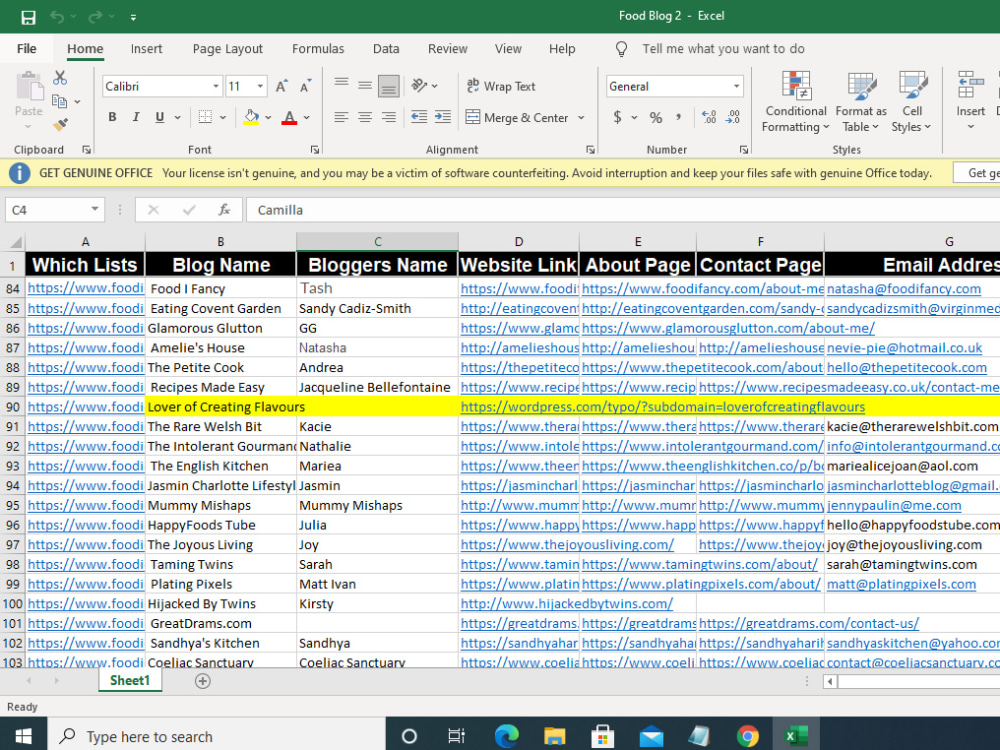This screenshot has height=750, width=1000.
Task: Open Conditional Formatting menu
Action: [x=795, y=102]
